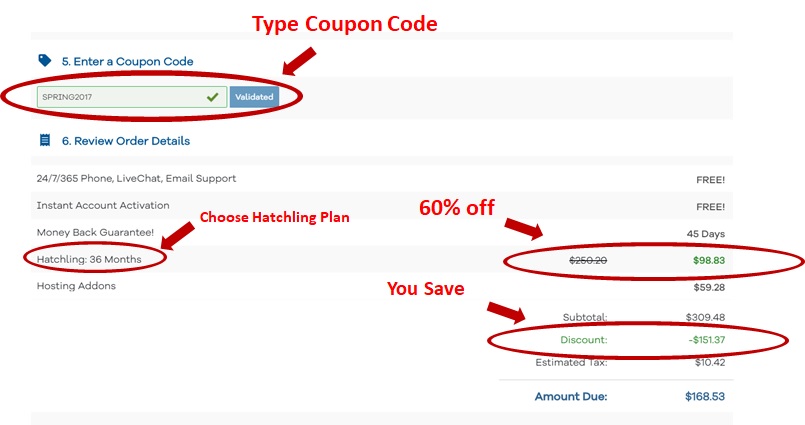This screenshot has width=805, height=425.
Task: Select the "6. Review Order Details" heading
Action: pyautogui.click(x=125, y=141)
